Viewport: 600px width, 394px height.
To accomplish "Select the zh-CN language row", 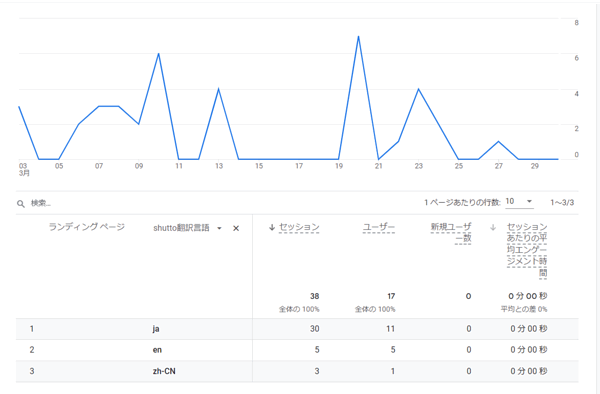I will [297, 371].
